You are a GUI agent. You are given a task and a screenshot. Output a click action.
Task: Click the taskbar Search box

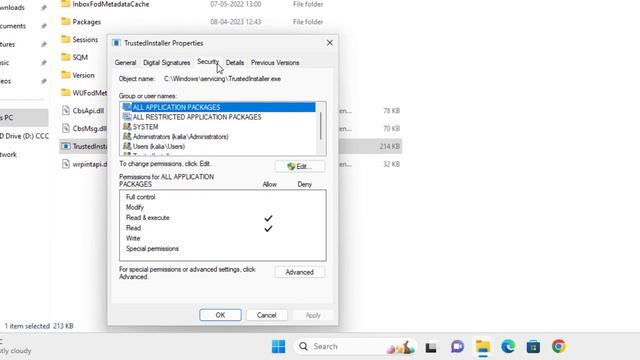pyautogui.click(x=356, y=347)
